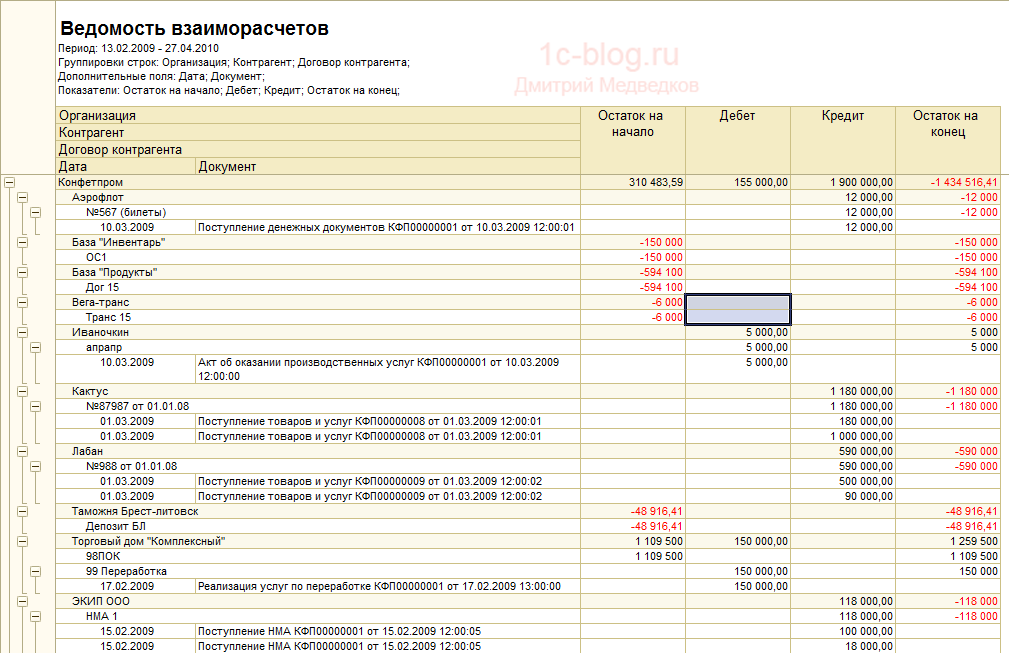Screen dimensions: 1009x653
Task: Select the highlighted Вега-транс debit cell
Action: coord(737,309)
